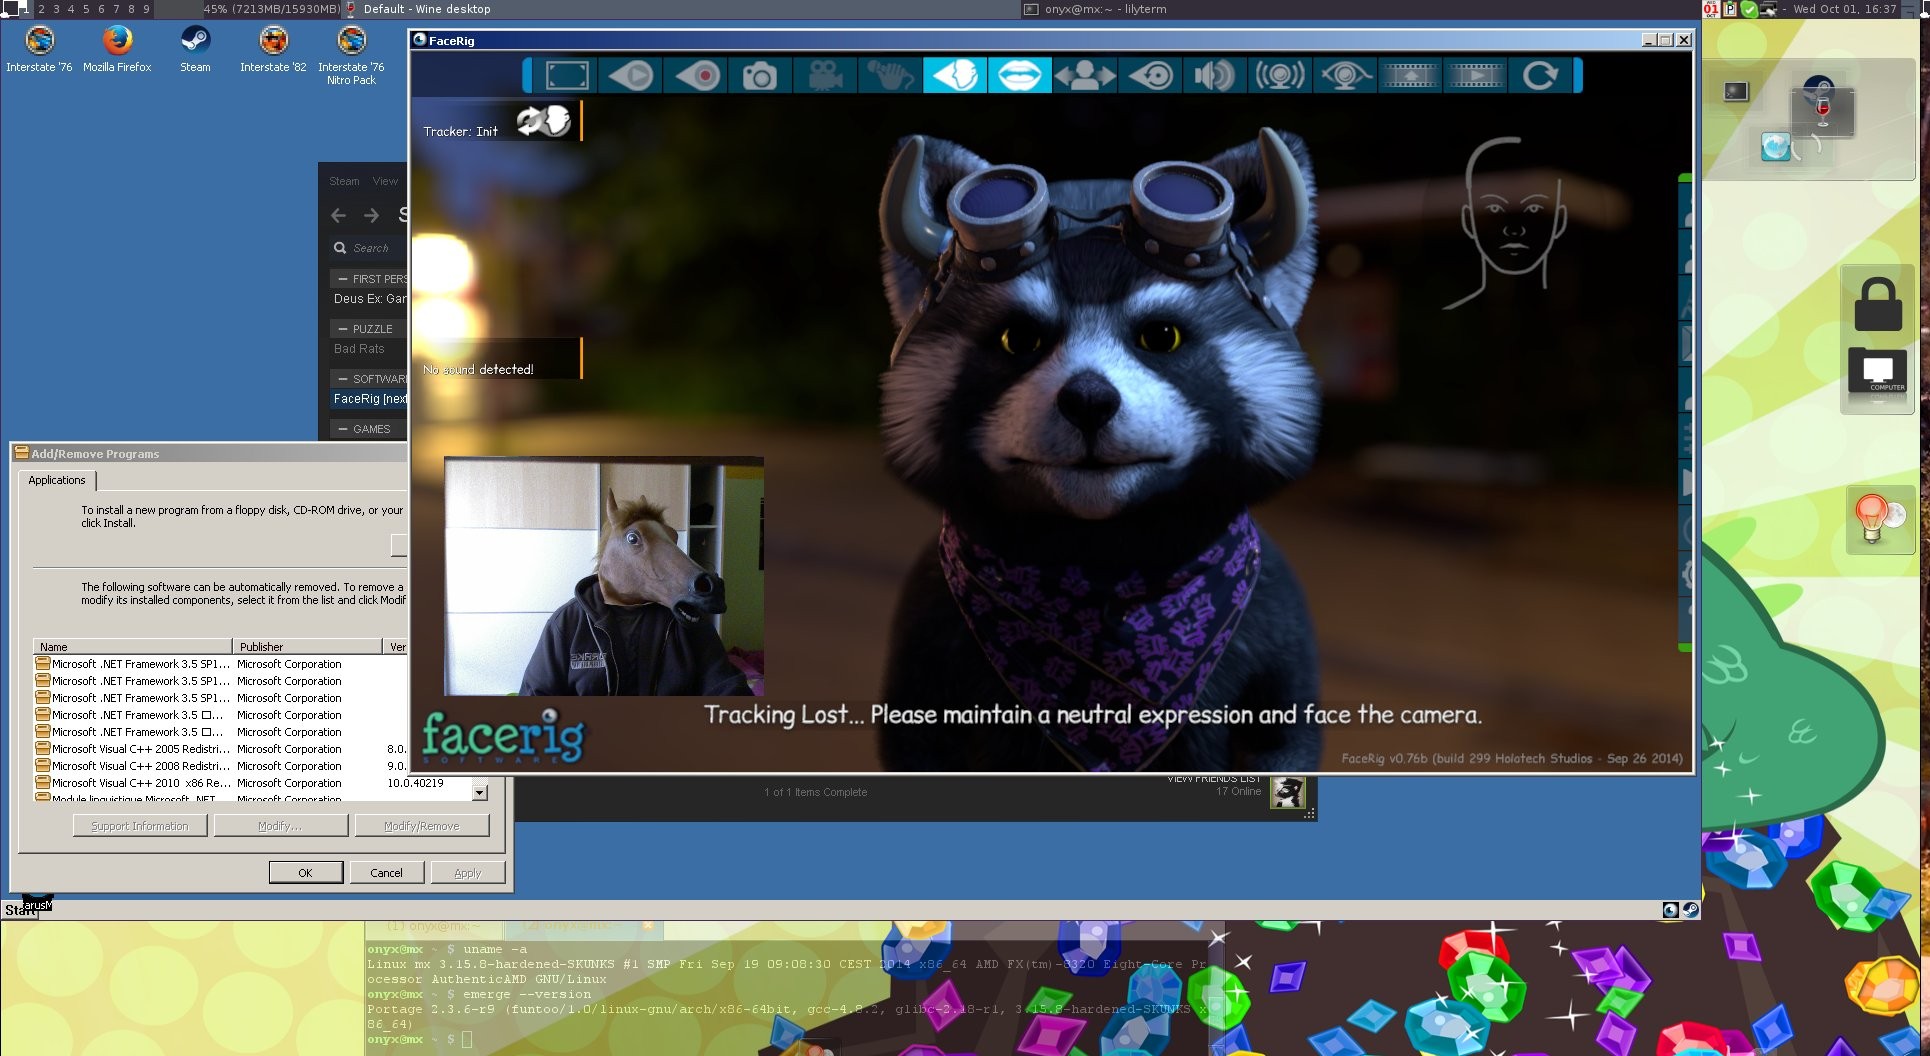1930x1056 pixels.
Task: Start recording performance with red-dot icon
Action: (x=696, y=76)
